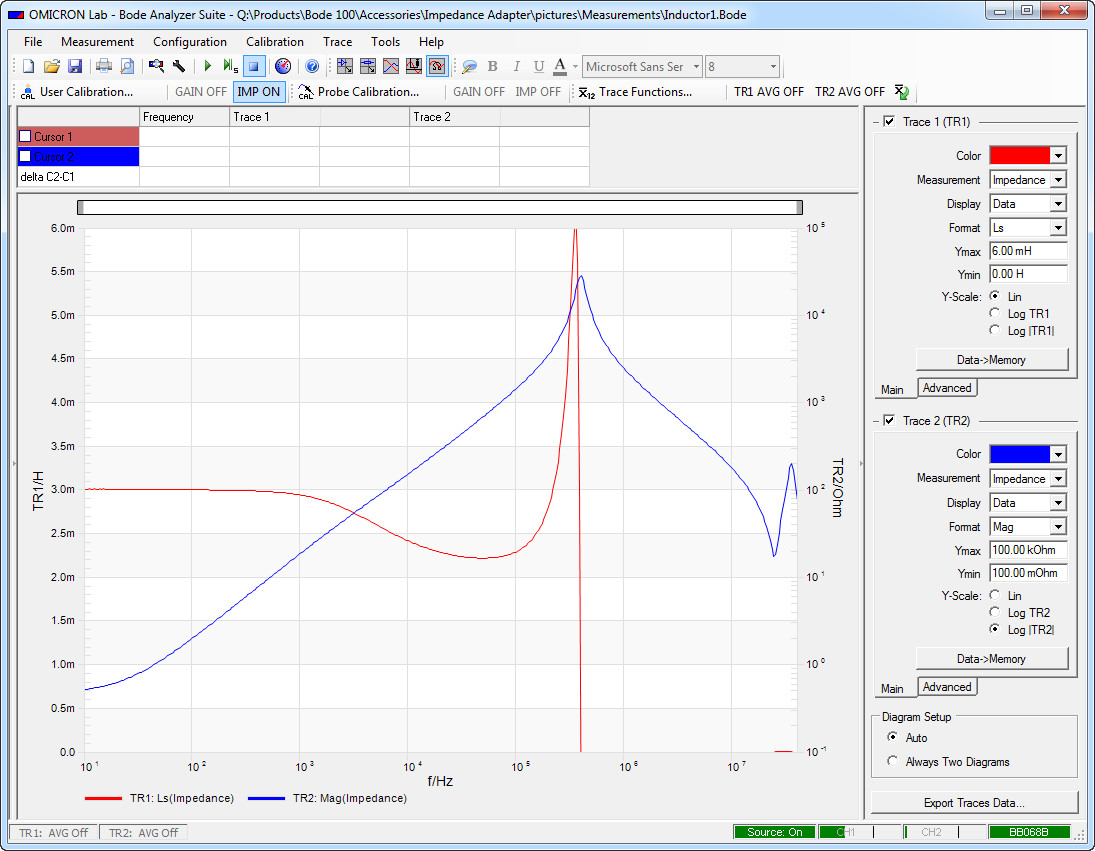This screenshot has height=851, width=1095.
Task: Uncheck Trace 1 (TR1) checkbox
Action: [x=888, y=121]
